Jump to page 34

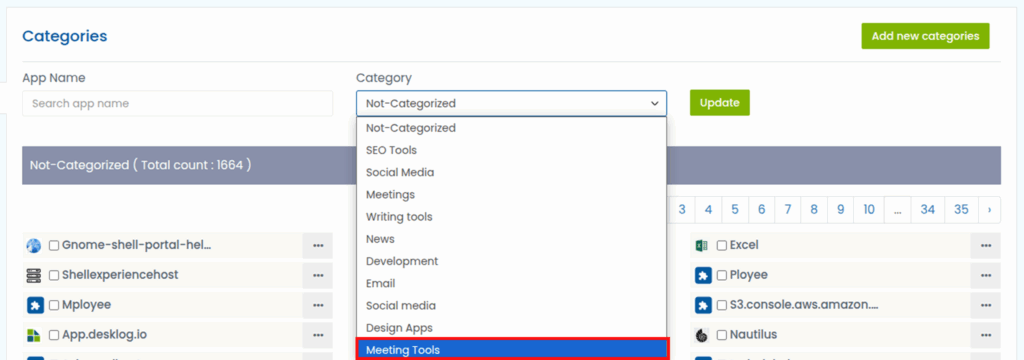pyautogui.click(x=927, y=210)
